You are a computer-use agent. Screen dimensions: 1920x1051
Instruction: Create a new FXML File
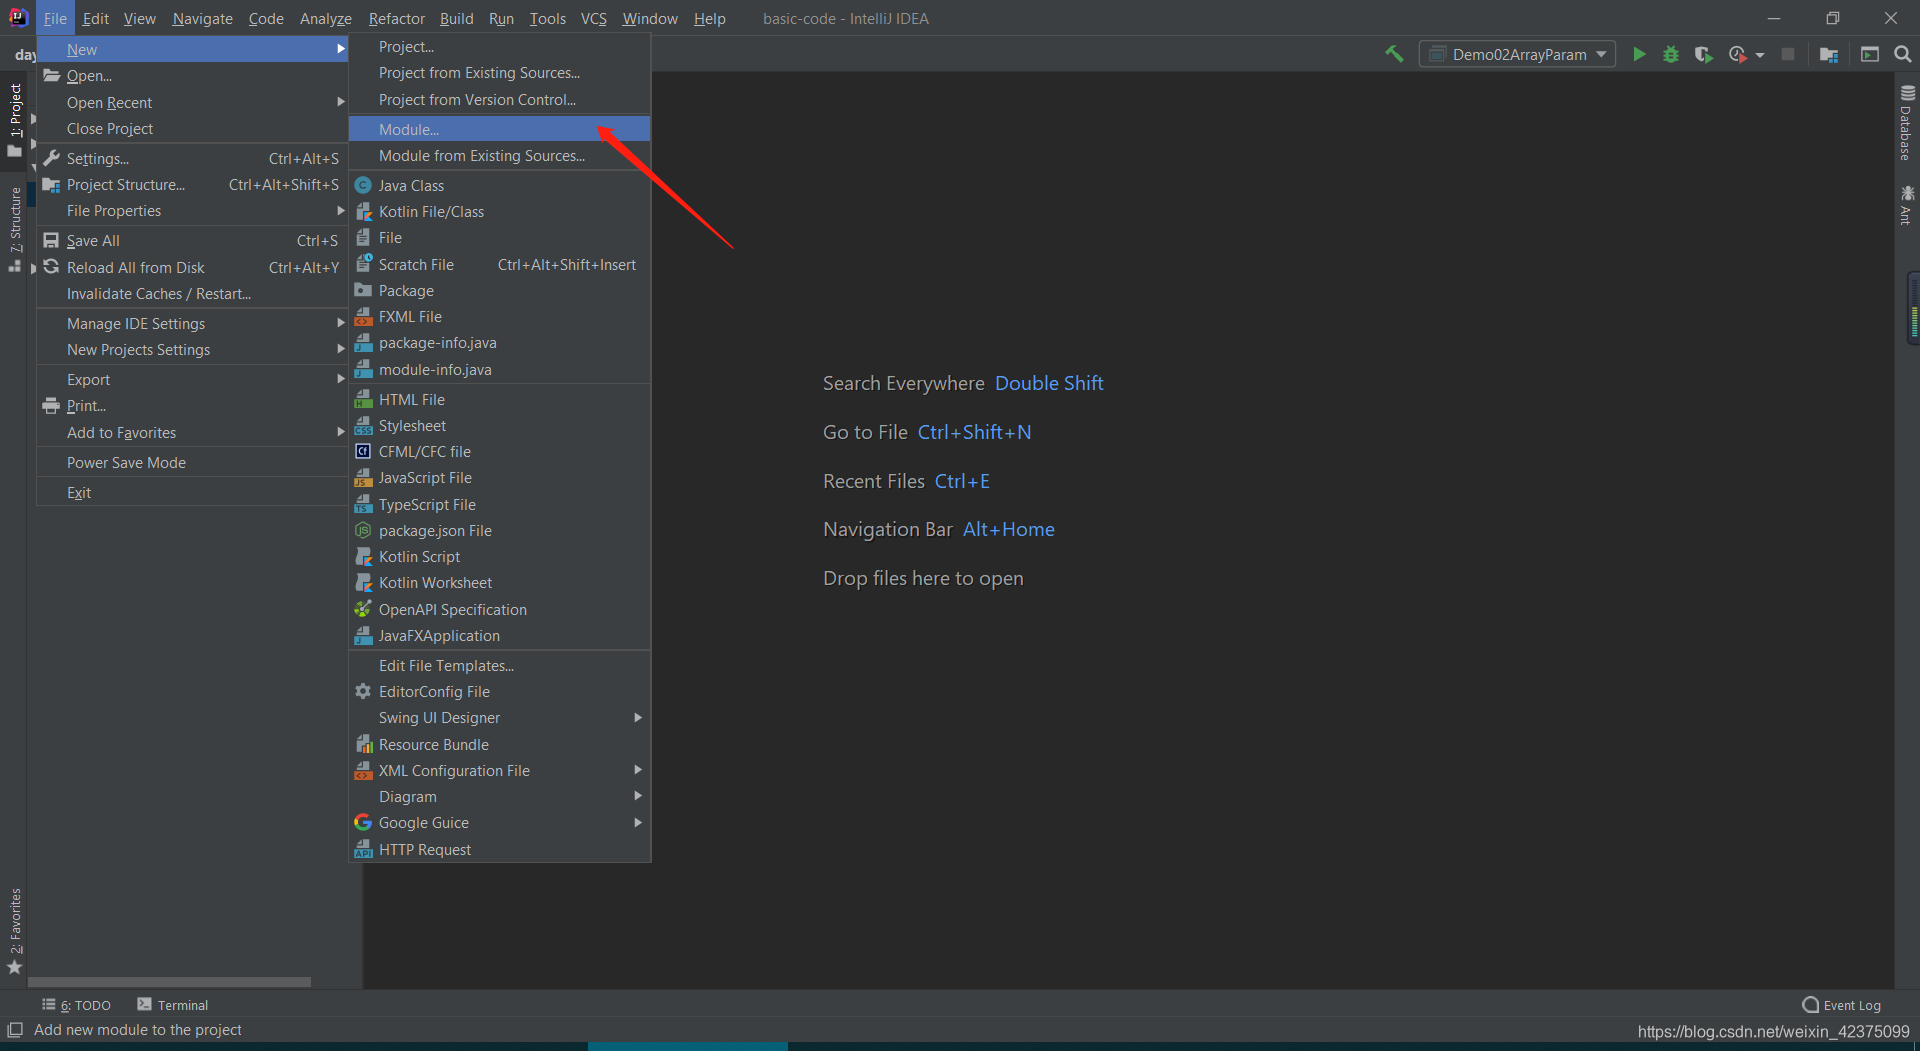pos(499,317)
